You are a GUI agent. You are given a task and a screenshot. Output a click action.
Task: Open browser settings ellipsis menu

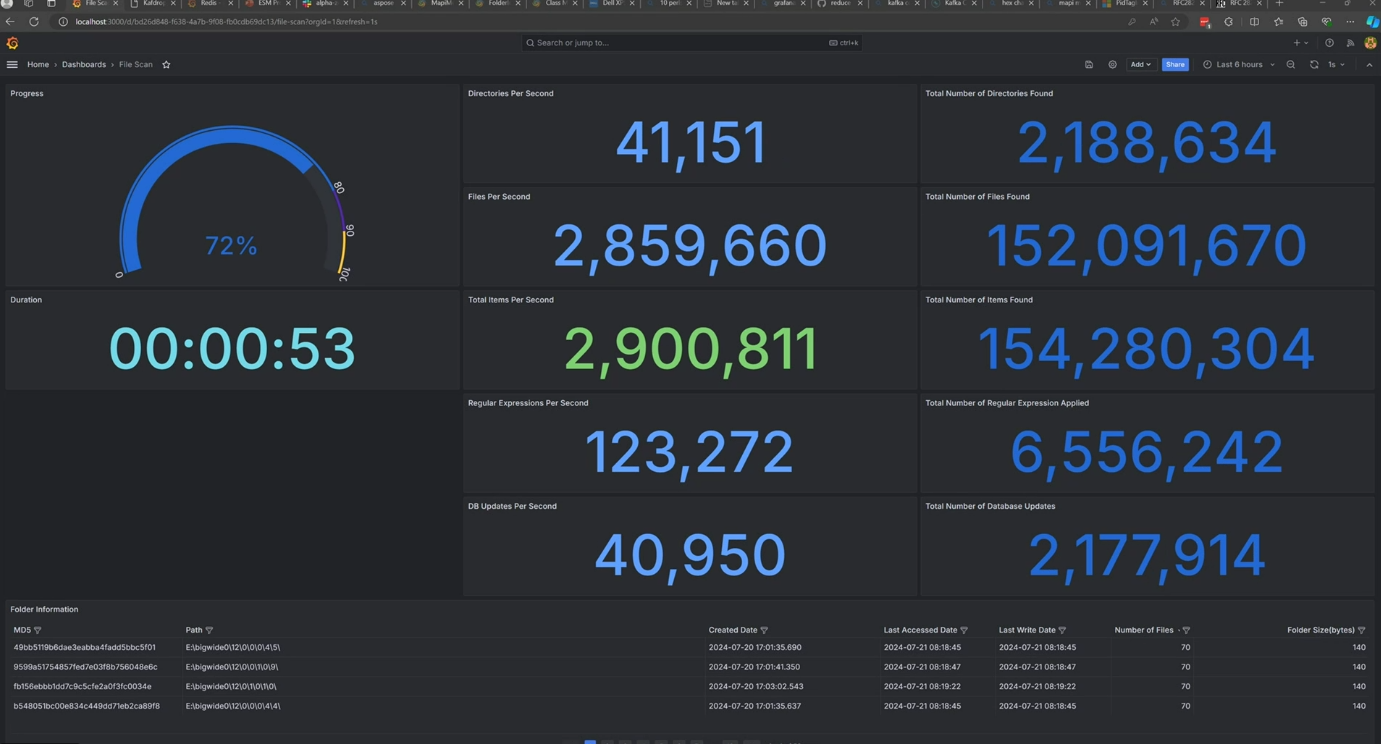point(1350,22)
